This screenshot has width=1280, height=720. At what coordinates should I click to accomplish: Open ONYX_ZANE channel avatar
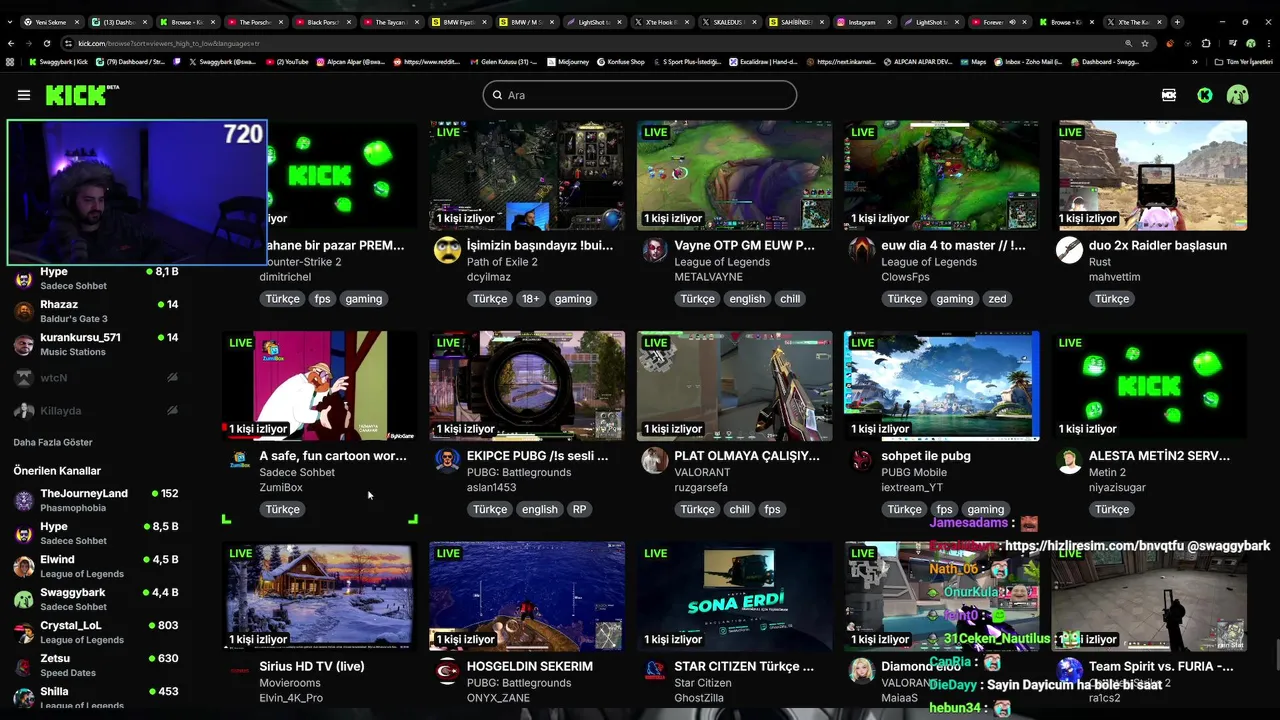click(x=447, y=671)
